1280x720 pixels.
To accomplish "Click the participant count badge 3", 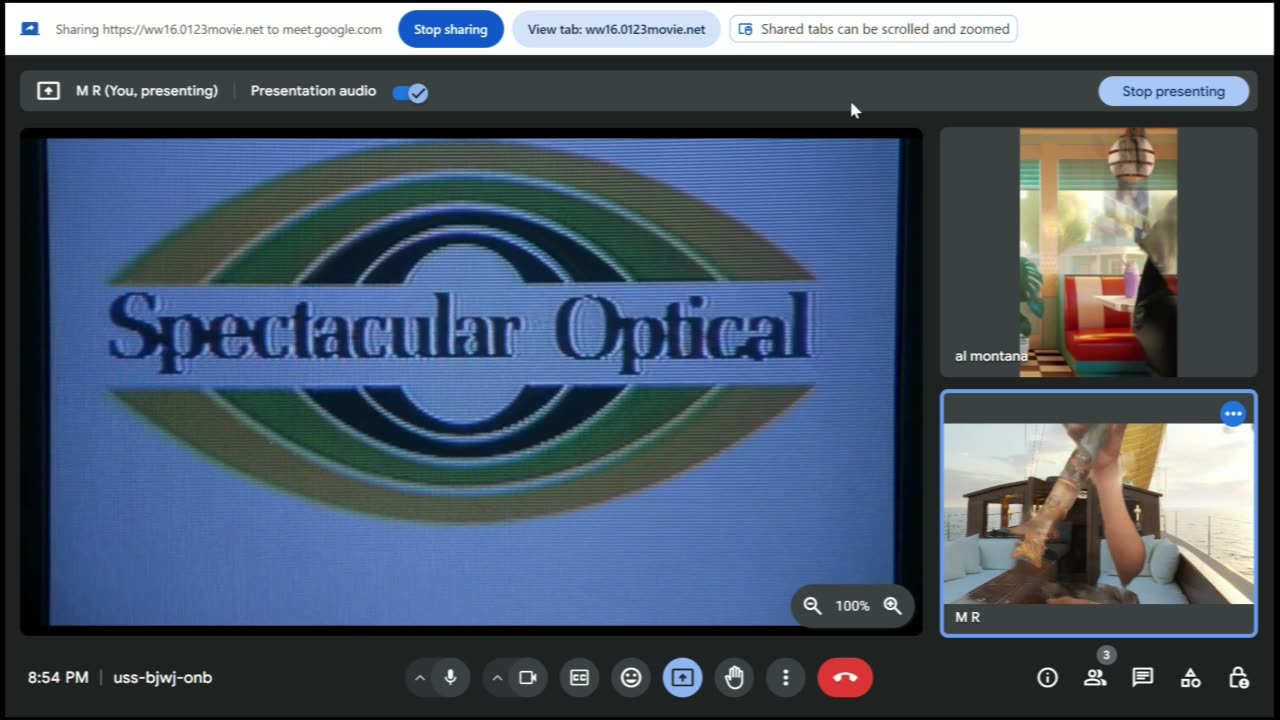I will (x=1105, y=655).
